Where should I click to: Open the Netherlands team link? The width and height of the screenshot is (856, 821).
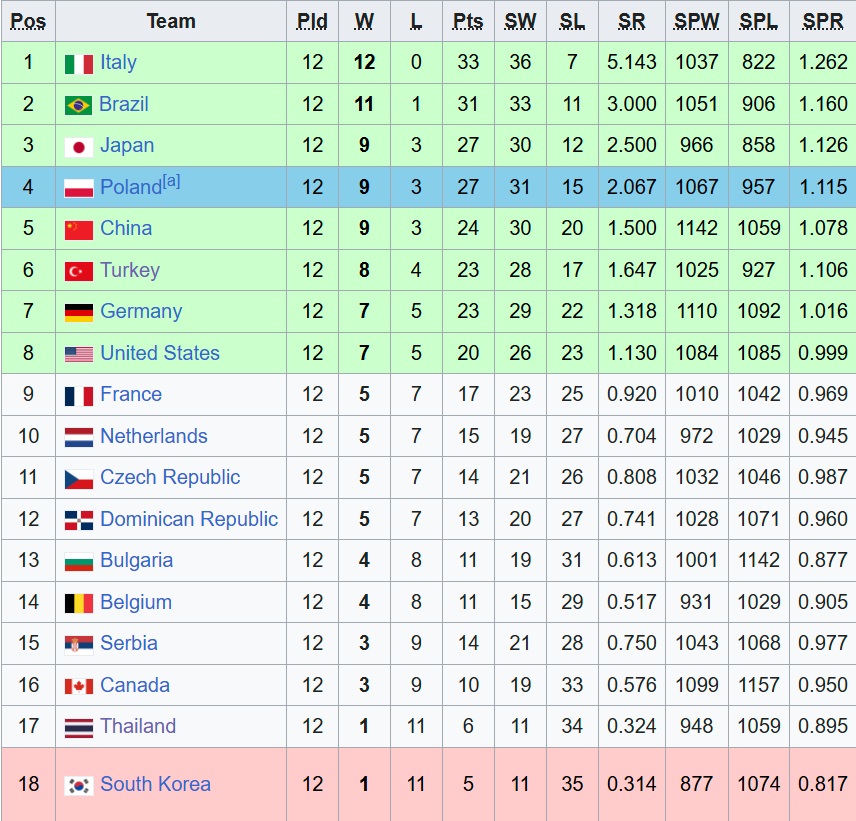pyautogui.click(x=154, y=436)
